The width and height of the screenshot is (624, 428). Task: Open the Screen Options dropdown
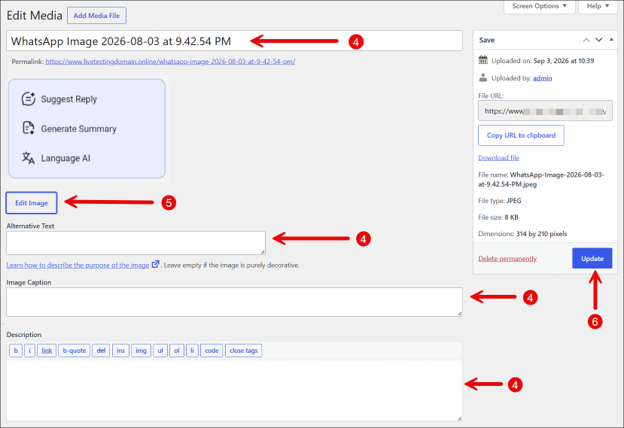[x=539, y=6]
